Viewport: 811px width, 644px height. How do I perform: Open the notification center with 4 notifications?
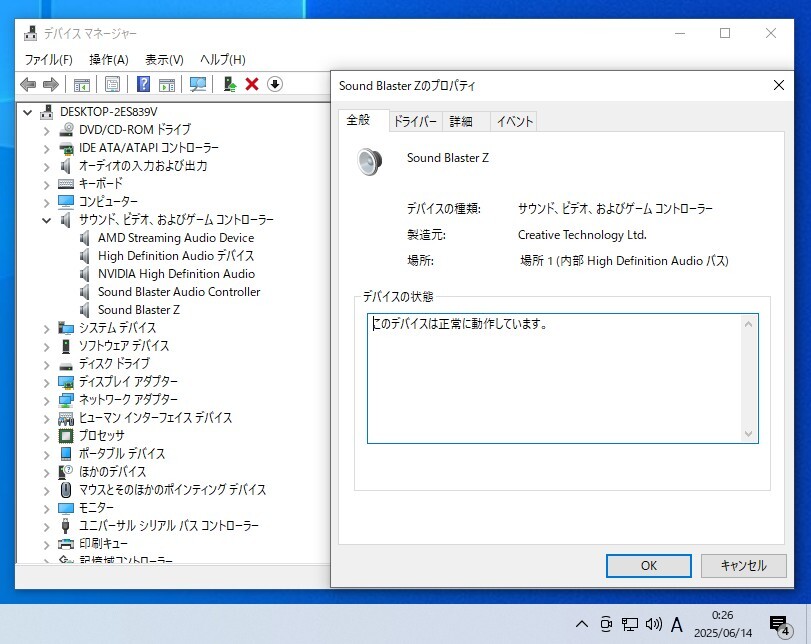780,625
